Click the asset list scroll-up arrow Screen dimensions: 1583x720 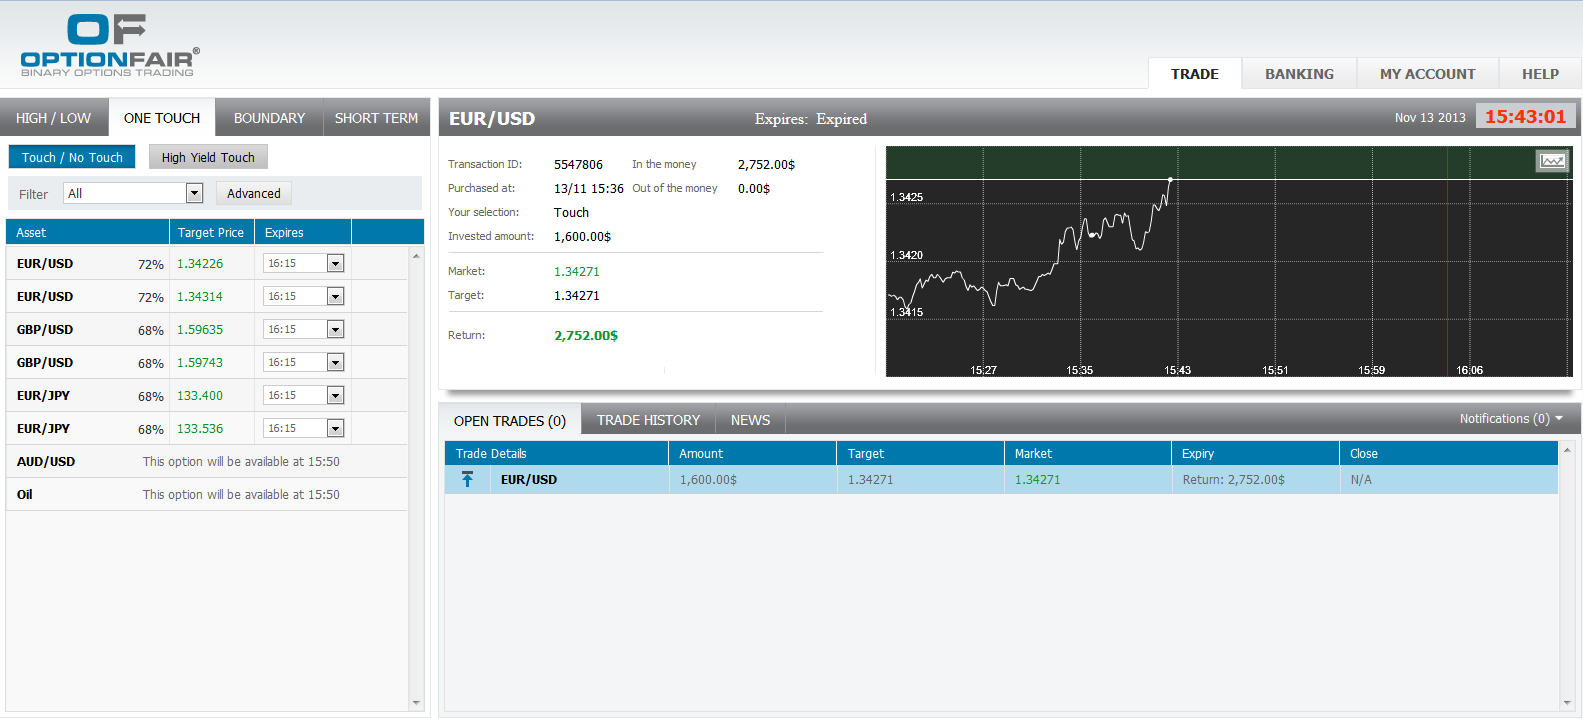[x=416, y=256]
